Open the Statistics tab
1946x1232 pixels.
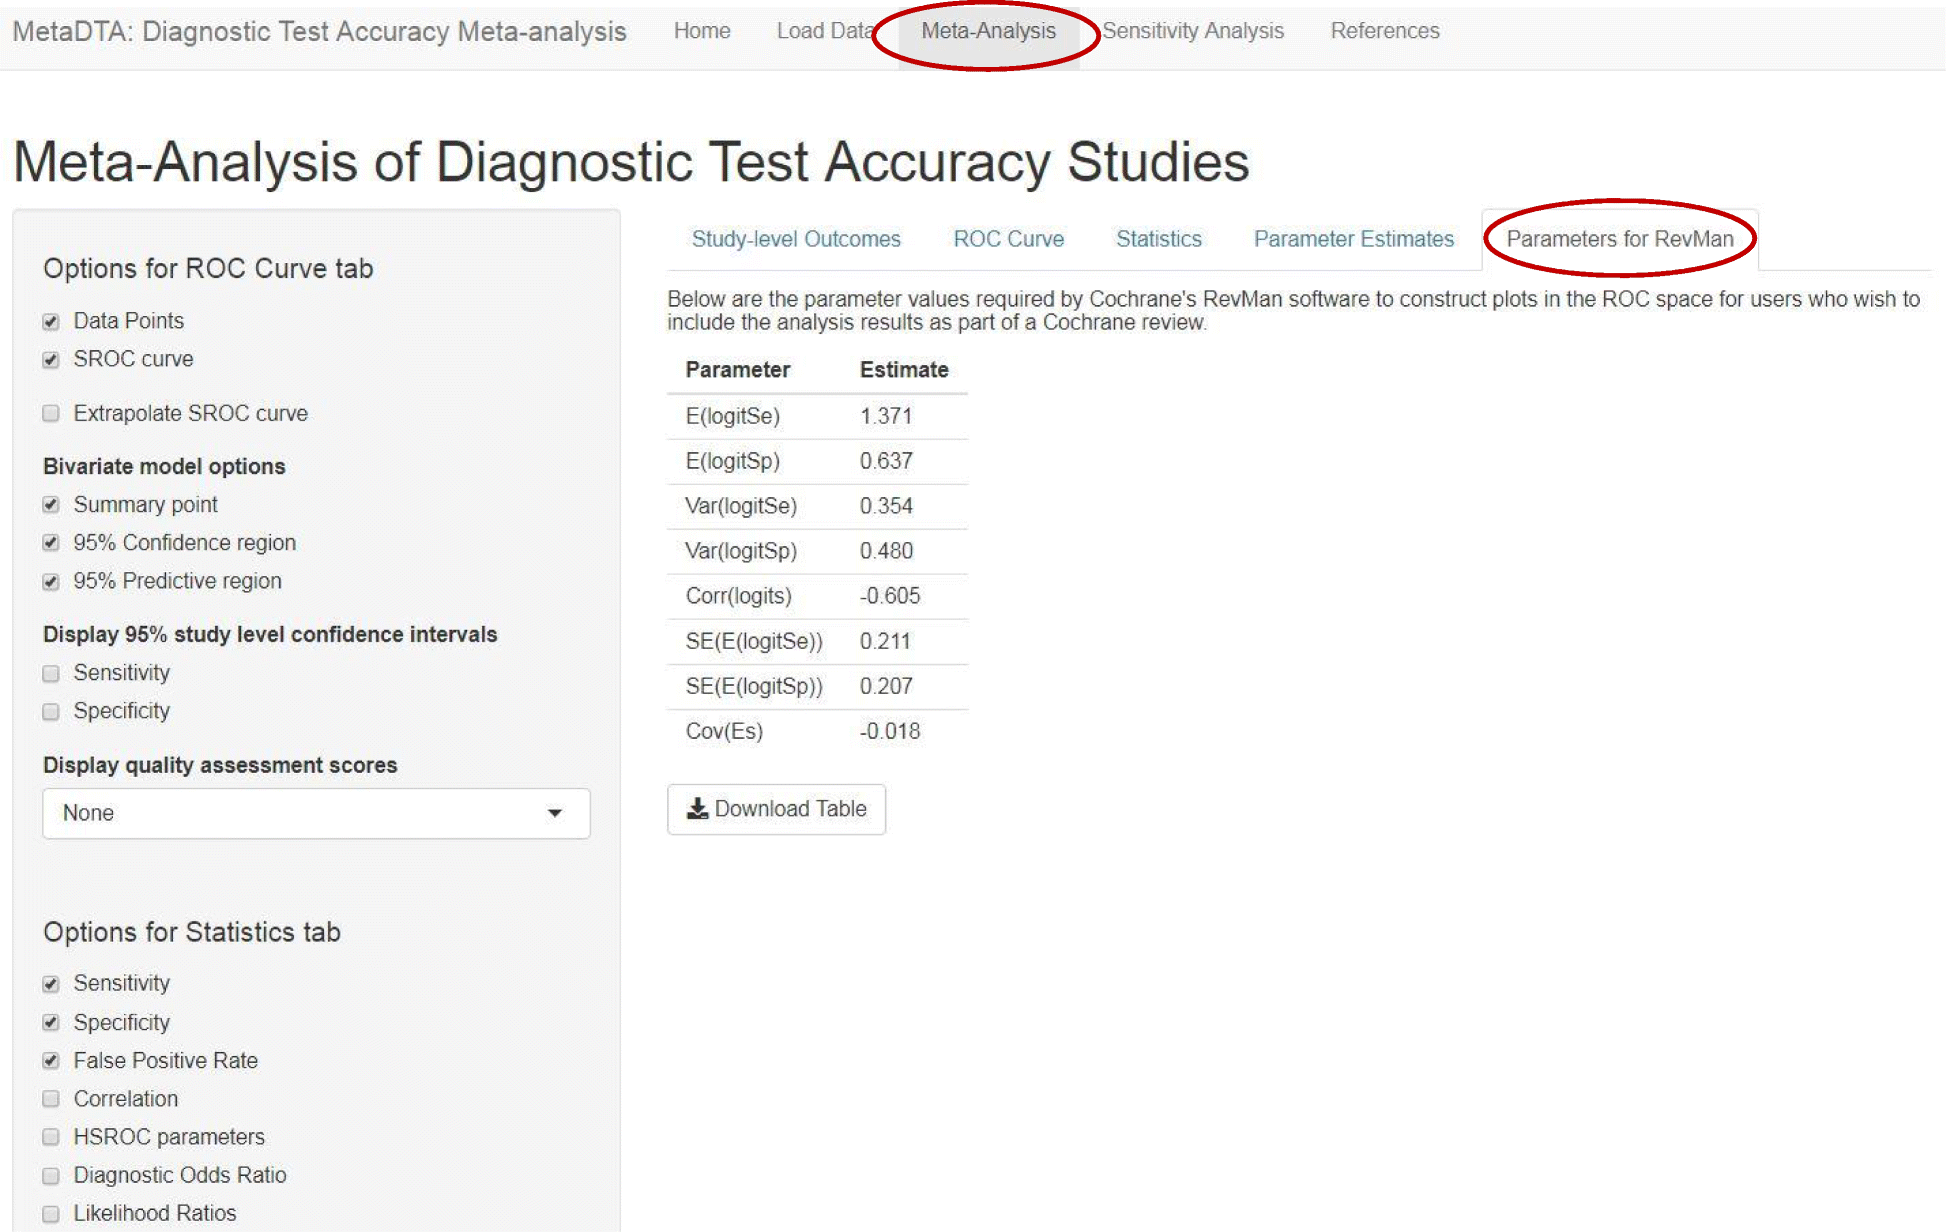pos(1159,239)
